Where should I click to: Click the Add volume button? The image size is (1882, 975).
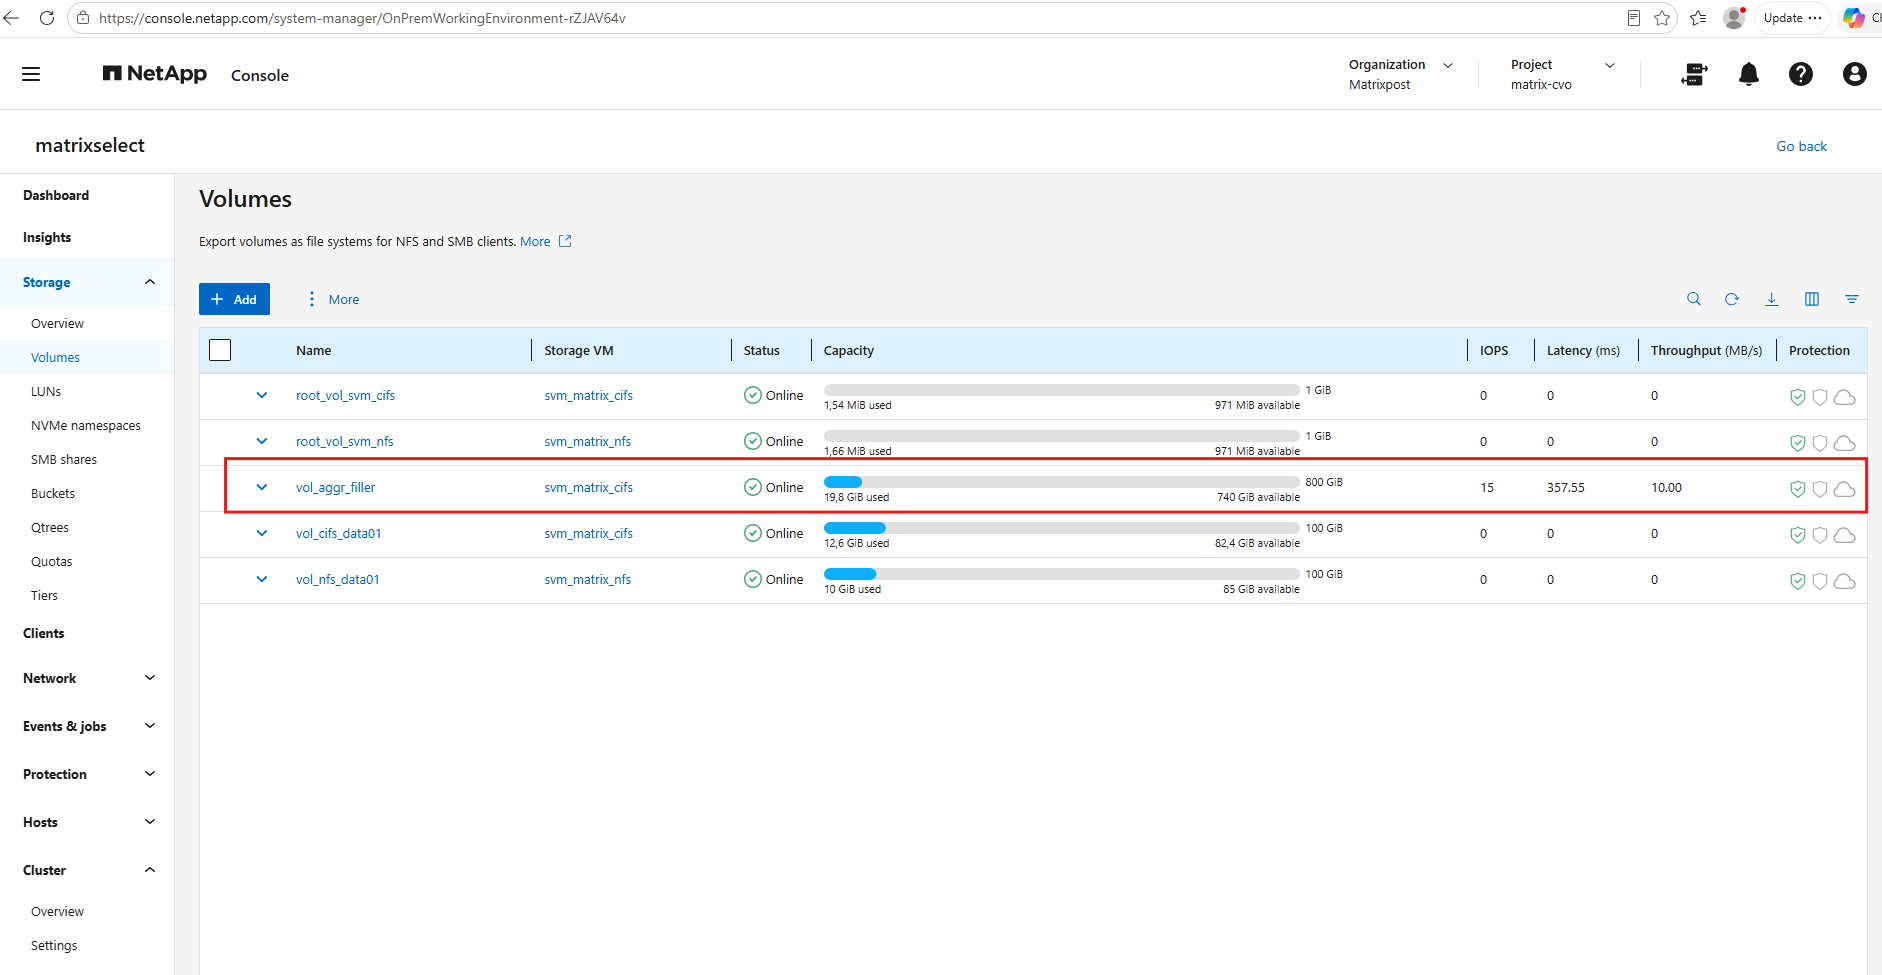coord(234,299)
